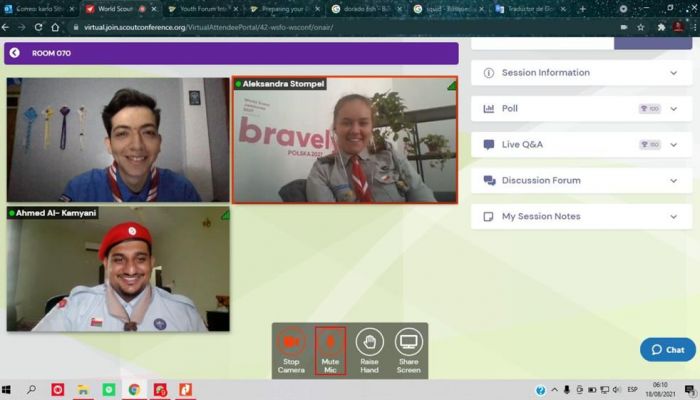Click the Poll bar chart icon

[489, 108]
